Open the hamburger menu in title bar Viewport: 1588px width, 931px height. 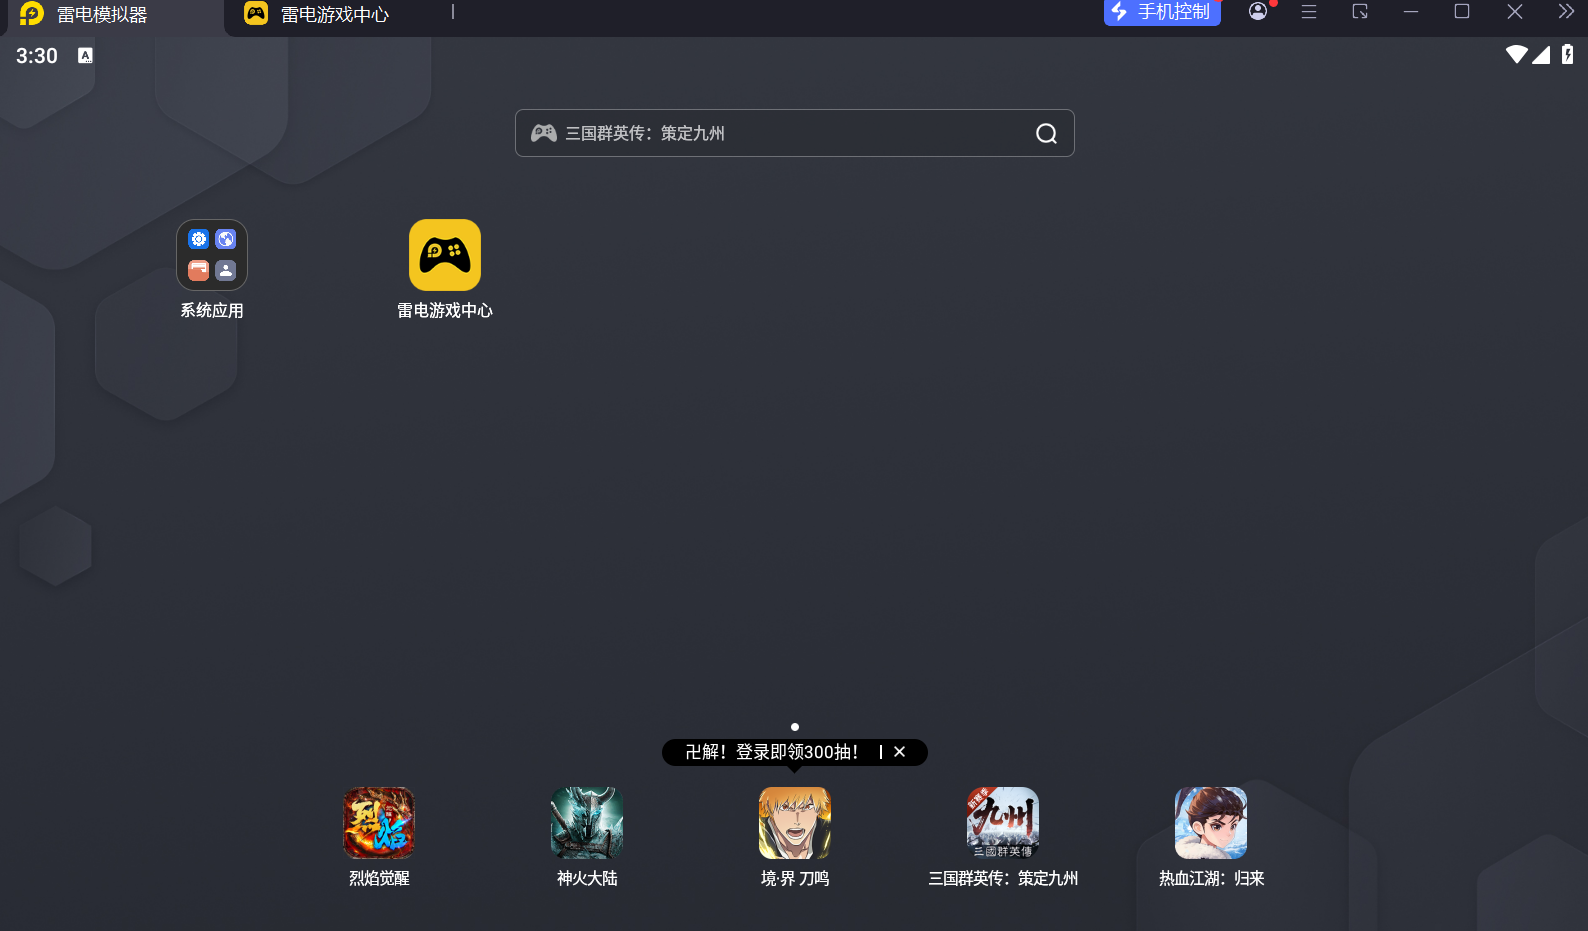(x=1309, y=12)
